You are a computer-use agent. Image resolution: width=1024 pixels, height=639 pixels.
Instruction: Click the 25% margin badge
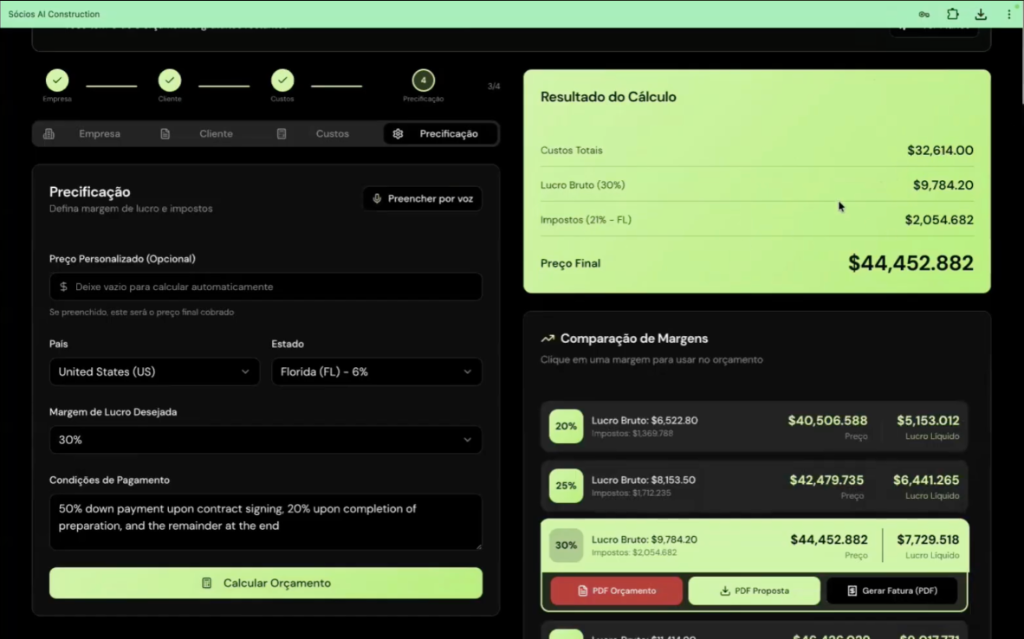566,485
